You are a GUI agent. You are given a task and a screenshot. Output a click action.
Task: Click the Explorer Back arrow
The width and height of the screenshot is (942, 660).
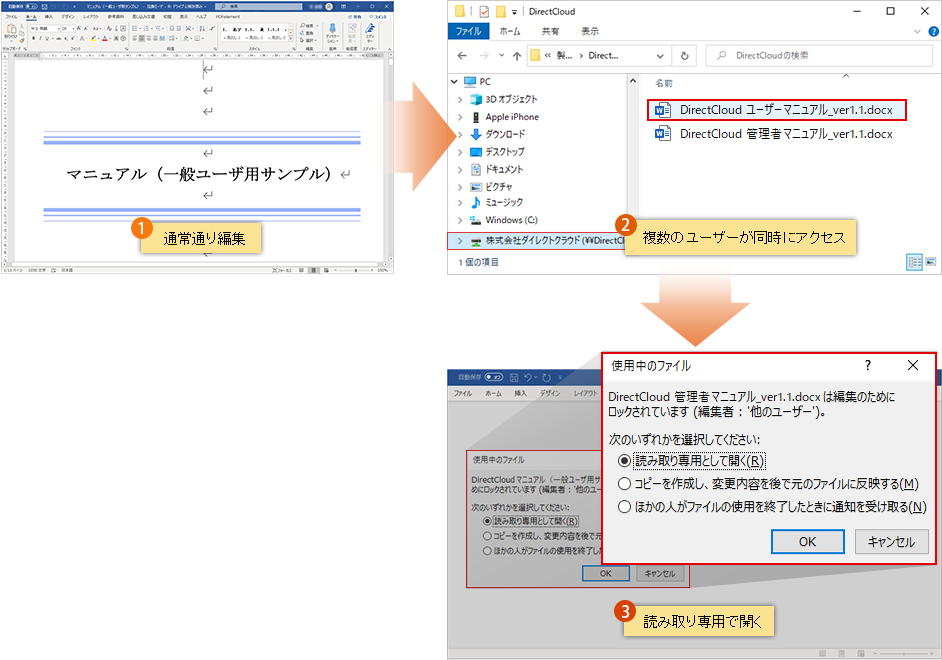pos(462,56)
